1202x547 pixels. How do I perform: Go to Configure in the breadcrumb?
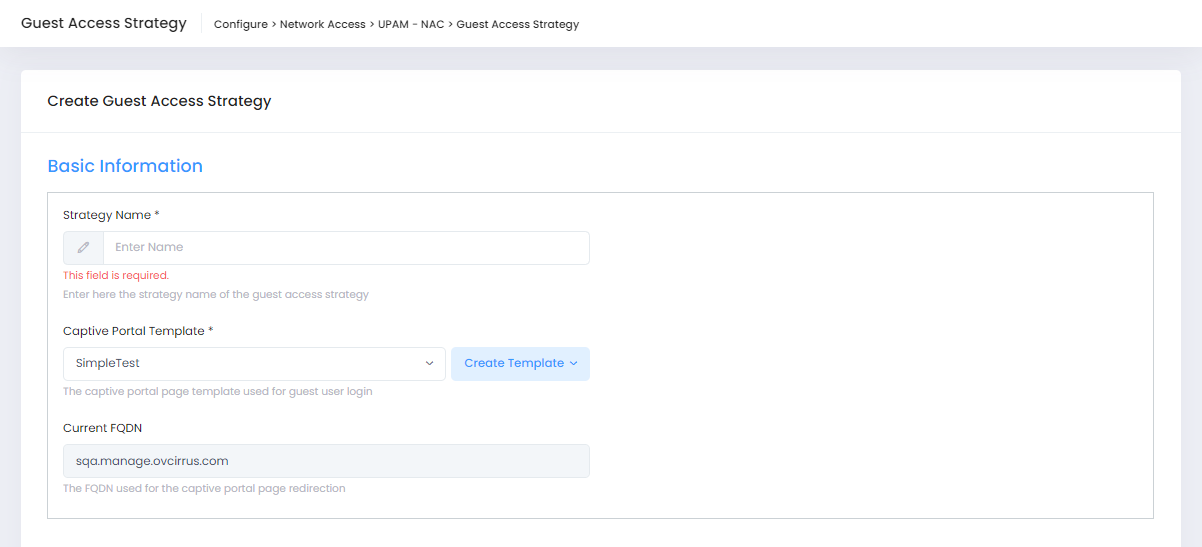241,24
